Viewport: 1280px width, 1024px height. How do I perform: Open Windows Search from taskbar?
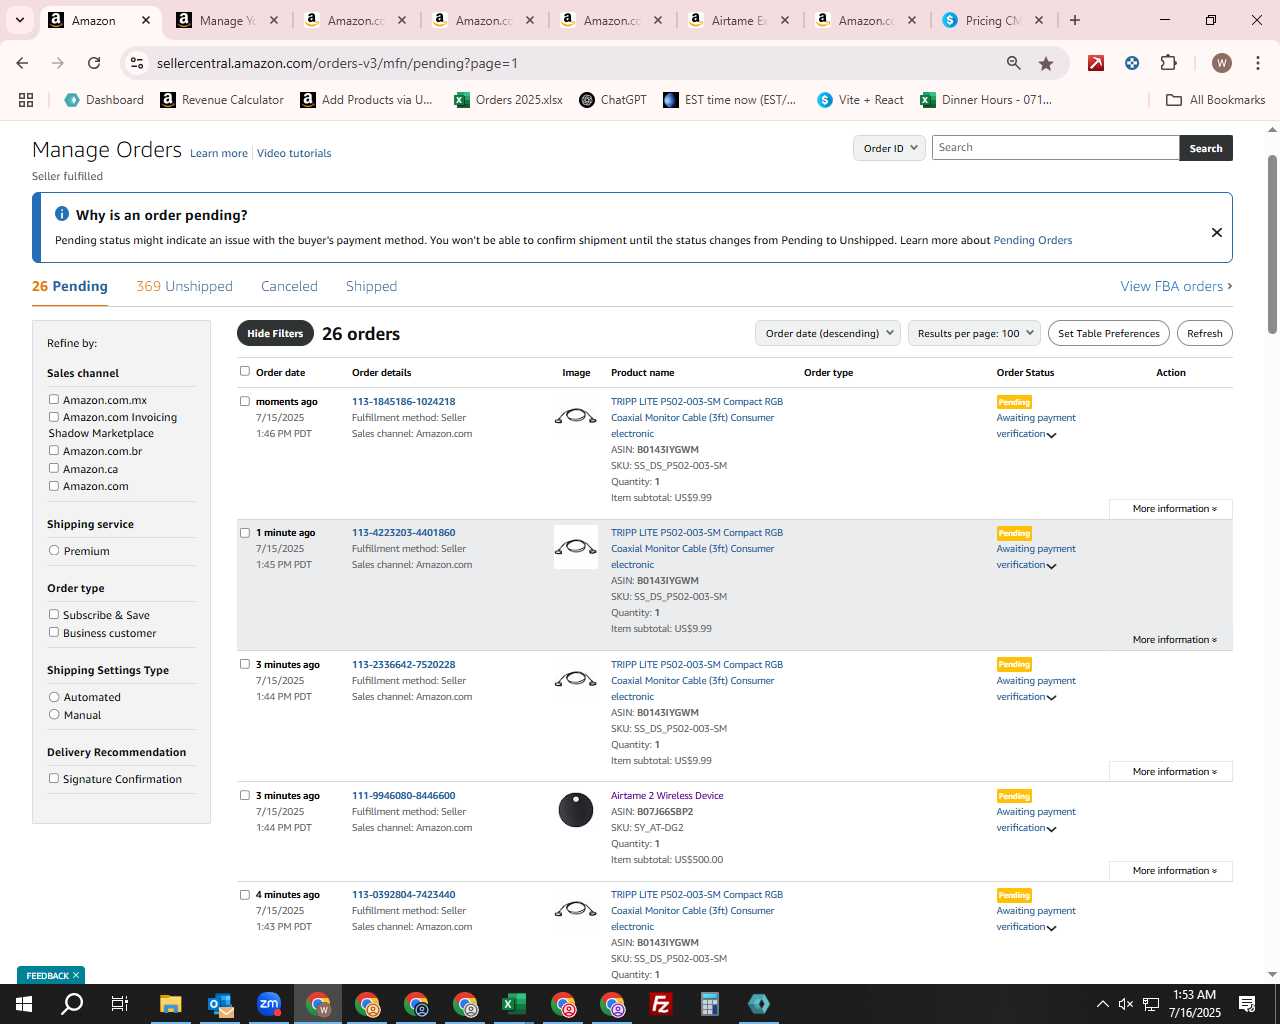[72, 1004]
